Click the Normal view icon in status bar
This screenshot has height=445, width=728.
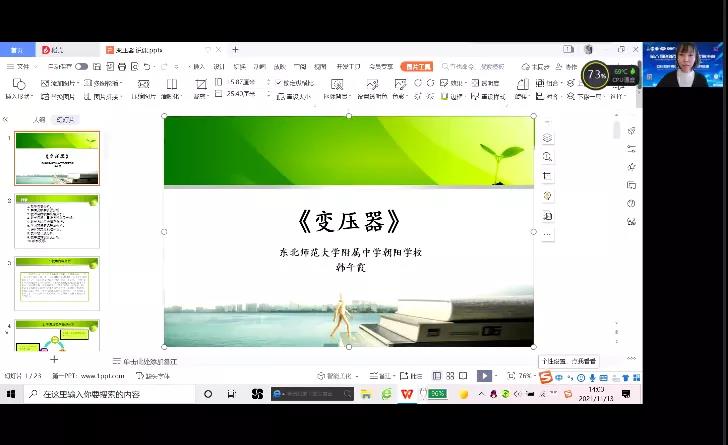click(x=436, y=376)
